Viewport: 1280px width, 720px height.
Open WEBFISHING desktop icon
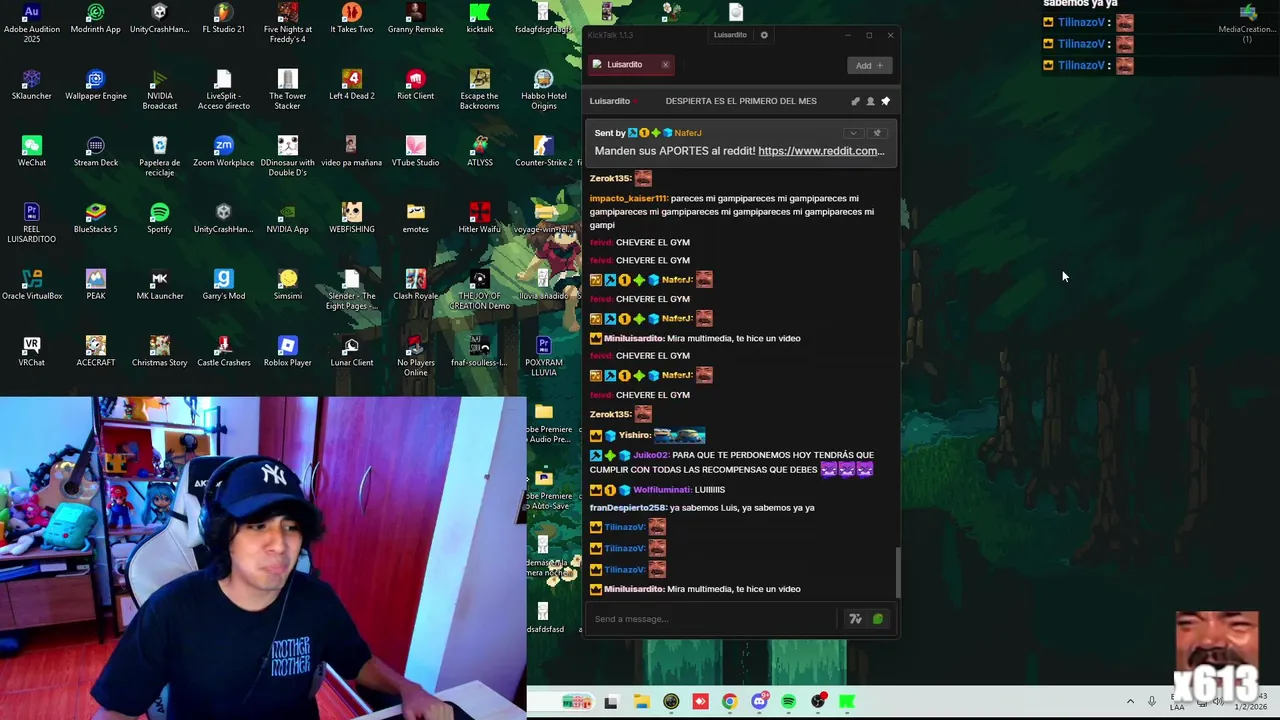tap(351, 218)
